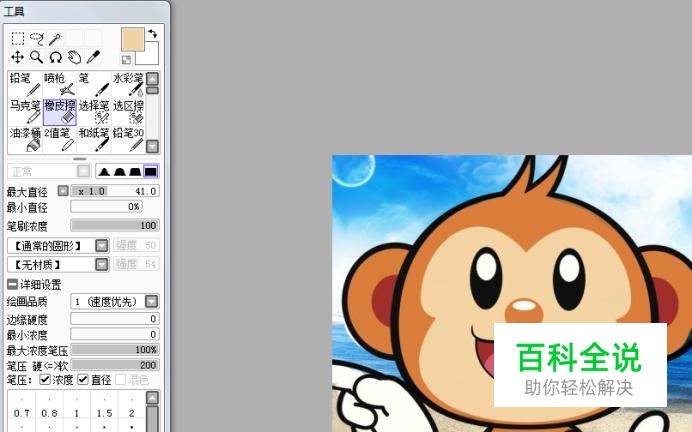This screenshot has width=692, height=432.
Task: Choose the 和纸笔 paper brush
Action: tap(94, 139)
